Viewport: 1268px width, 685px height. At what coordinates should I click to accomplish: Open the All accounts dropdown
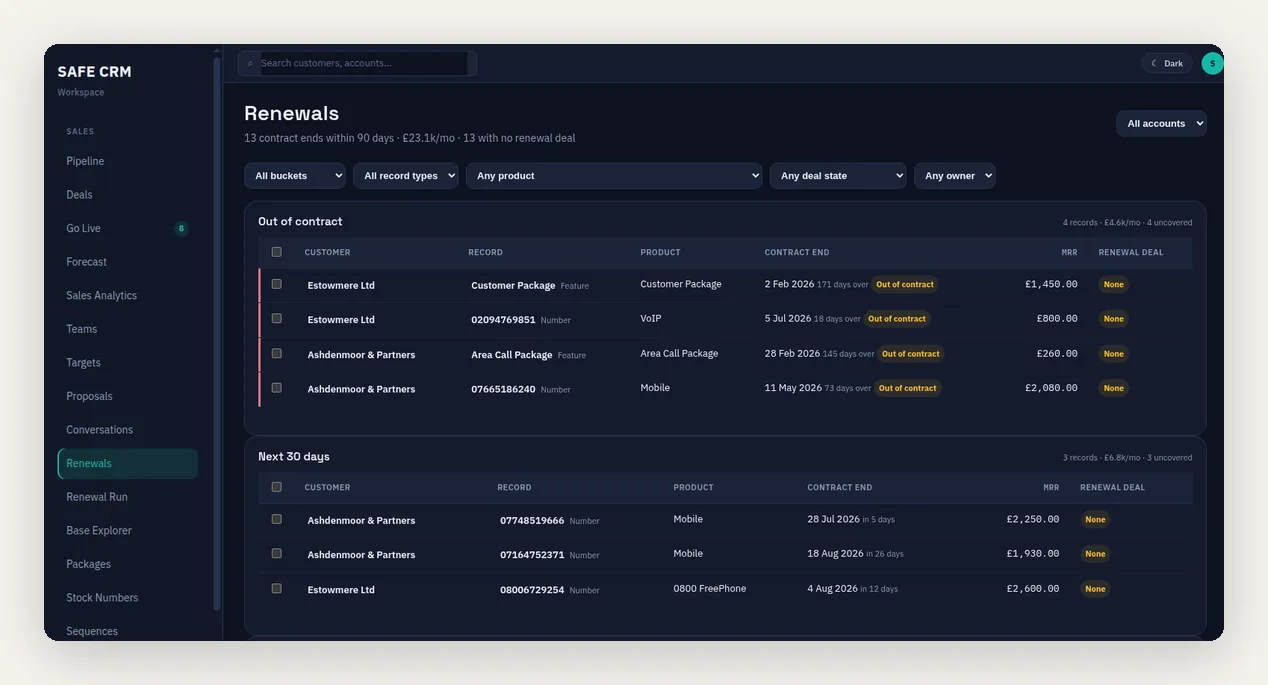coord(1161,123)
